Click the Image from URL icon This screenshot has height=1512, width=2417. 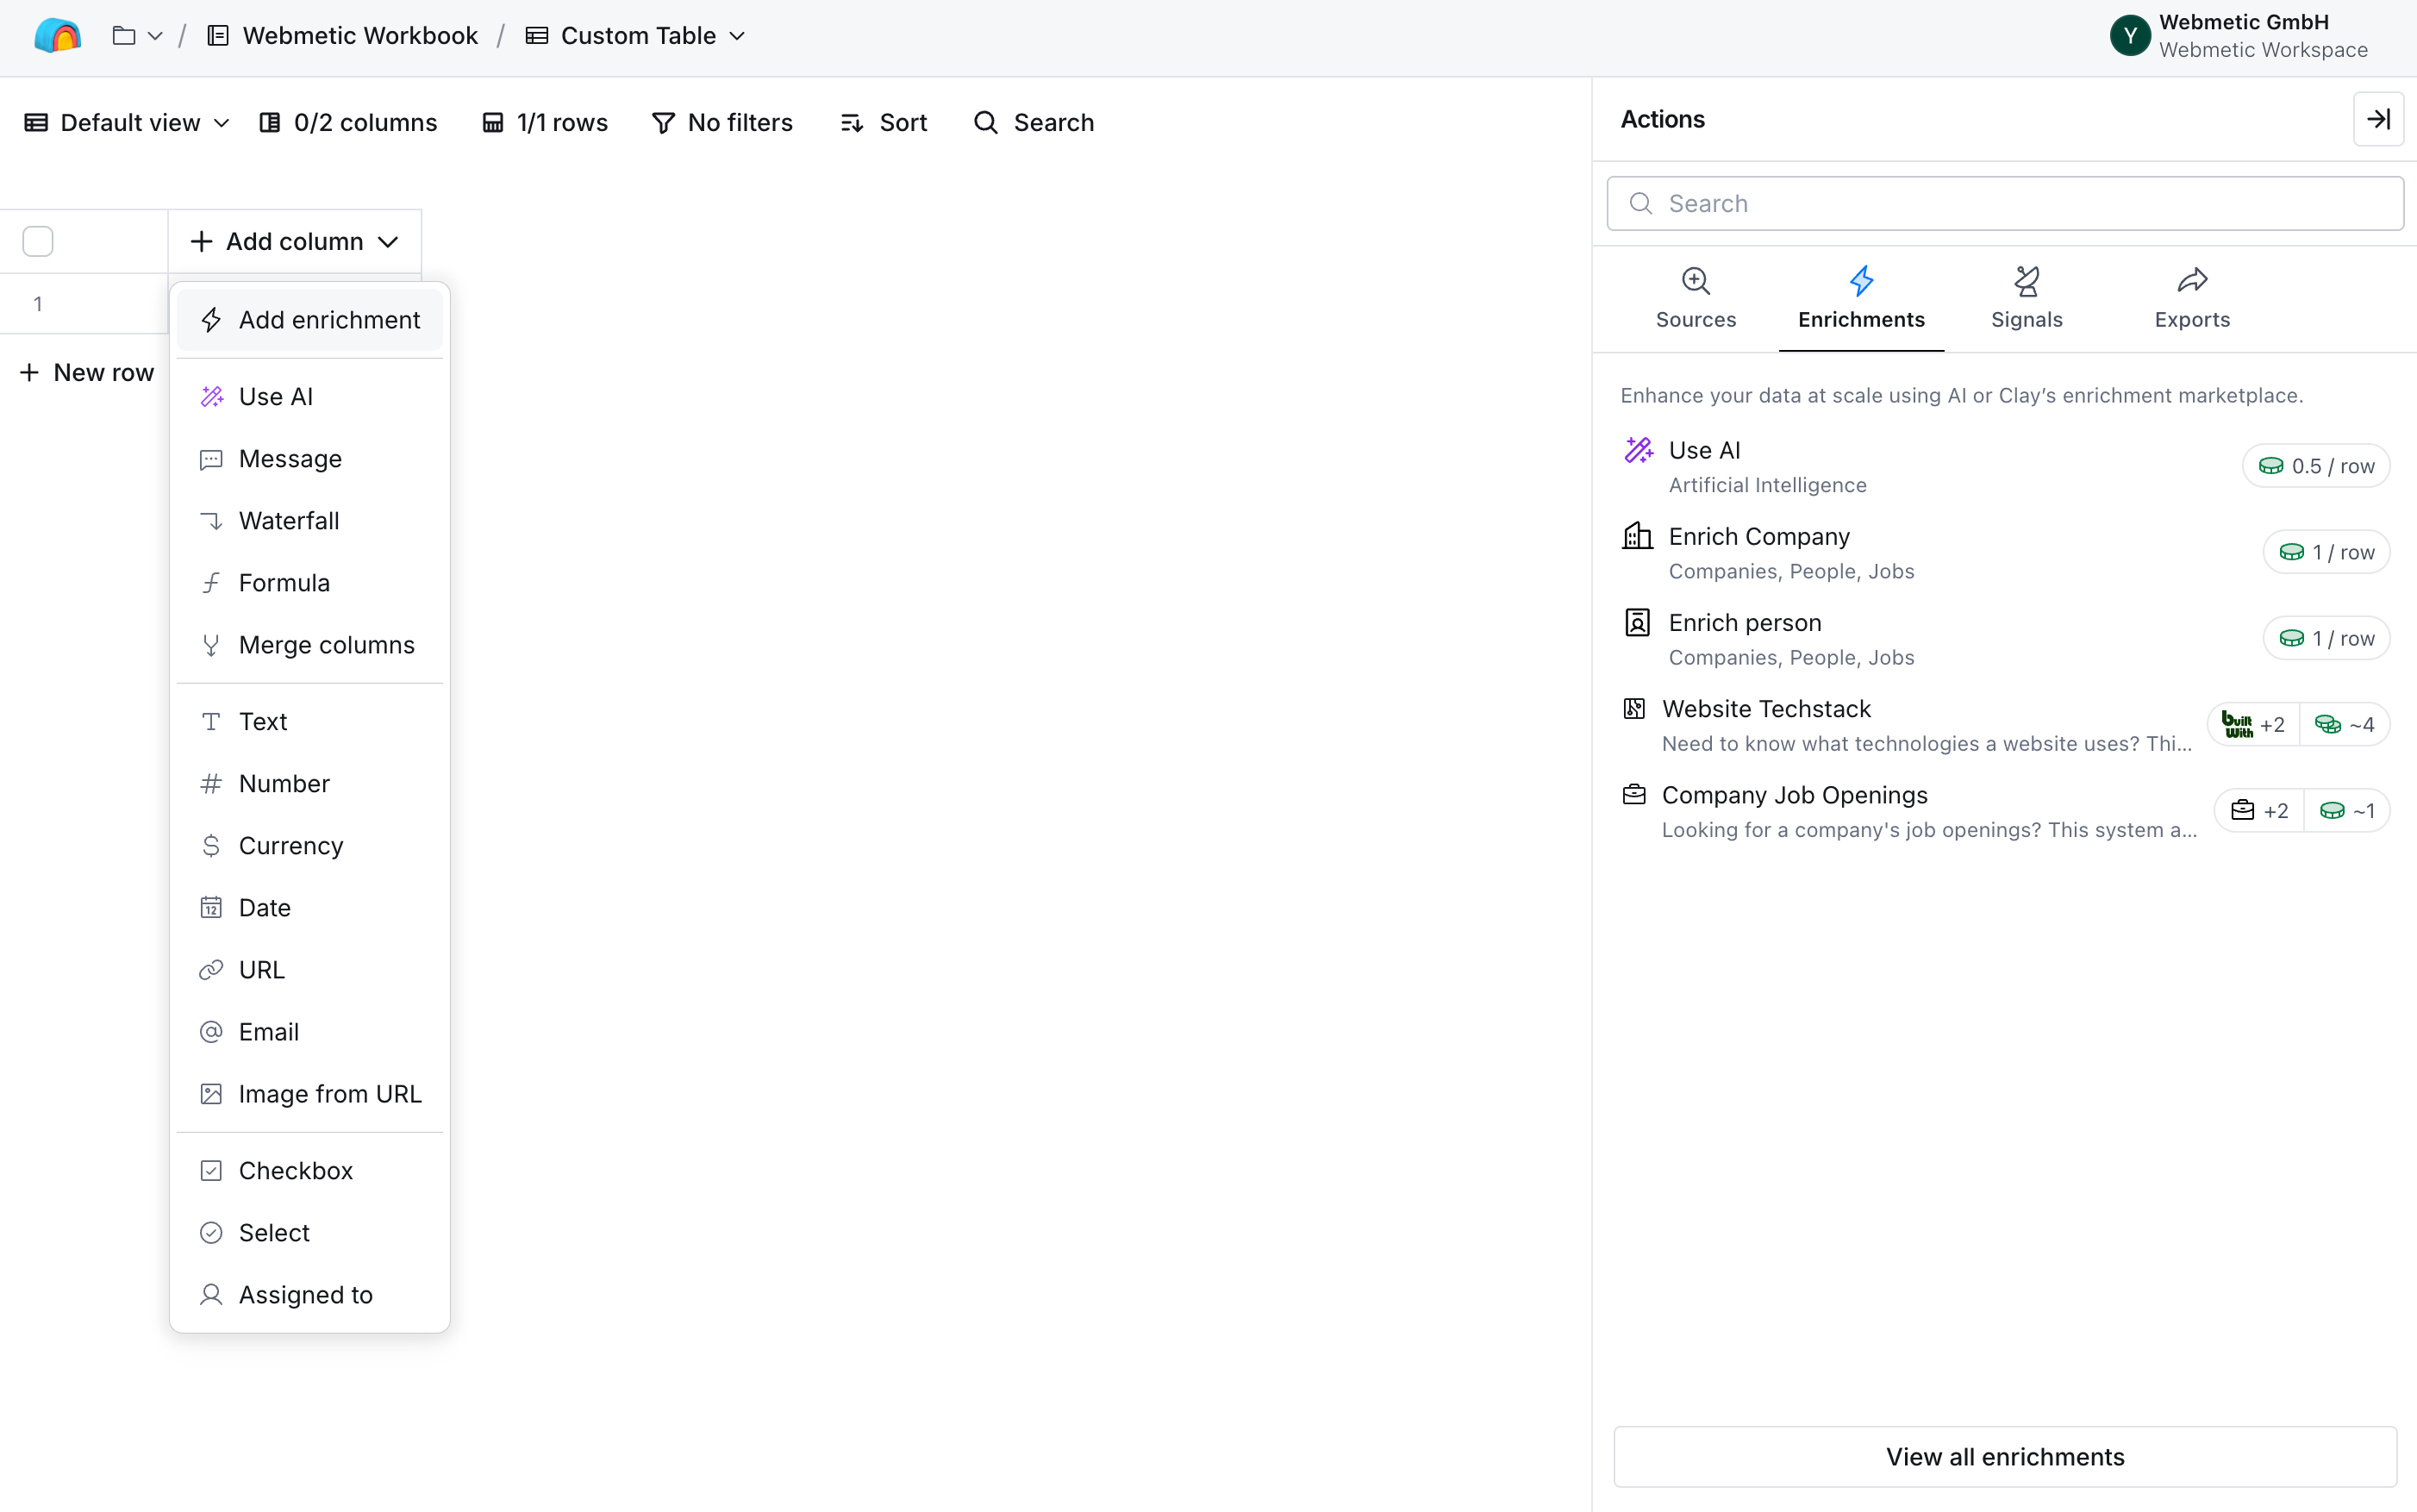point(211,1094)
